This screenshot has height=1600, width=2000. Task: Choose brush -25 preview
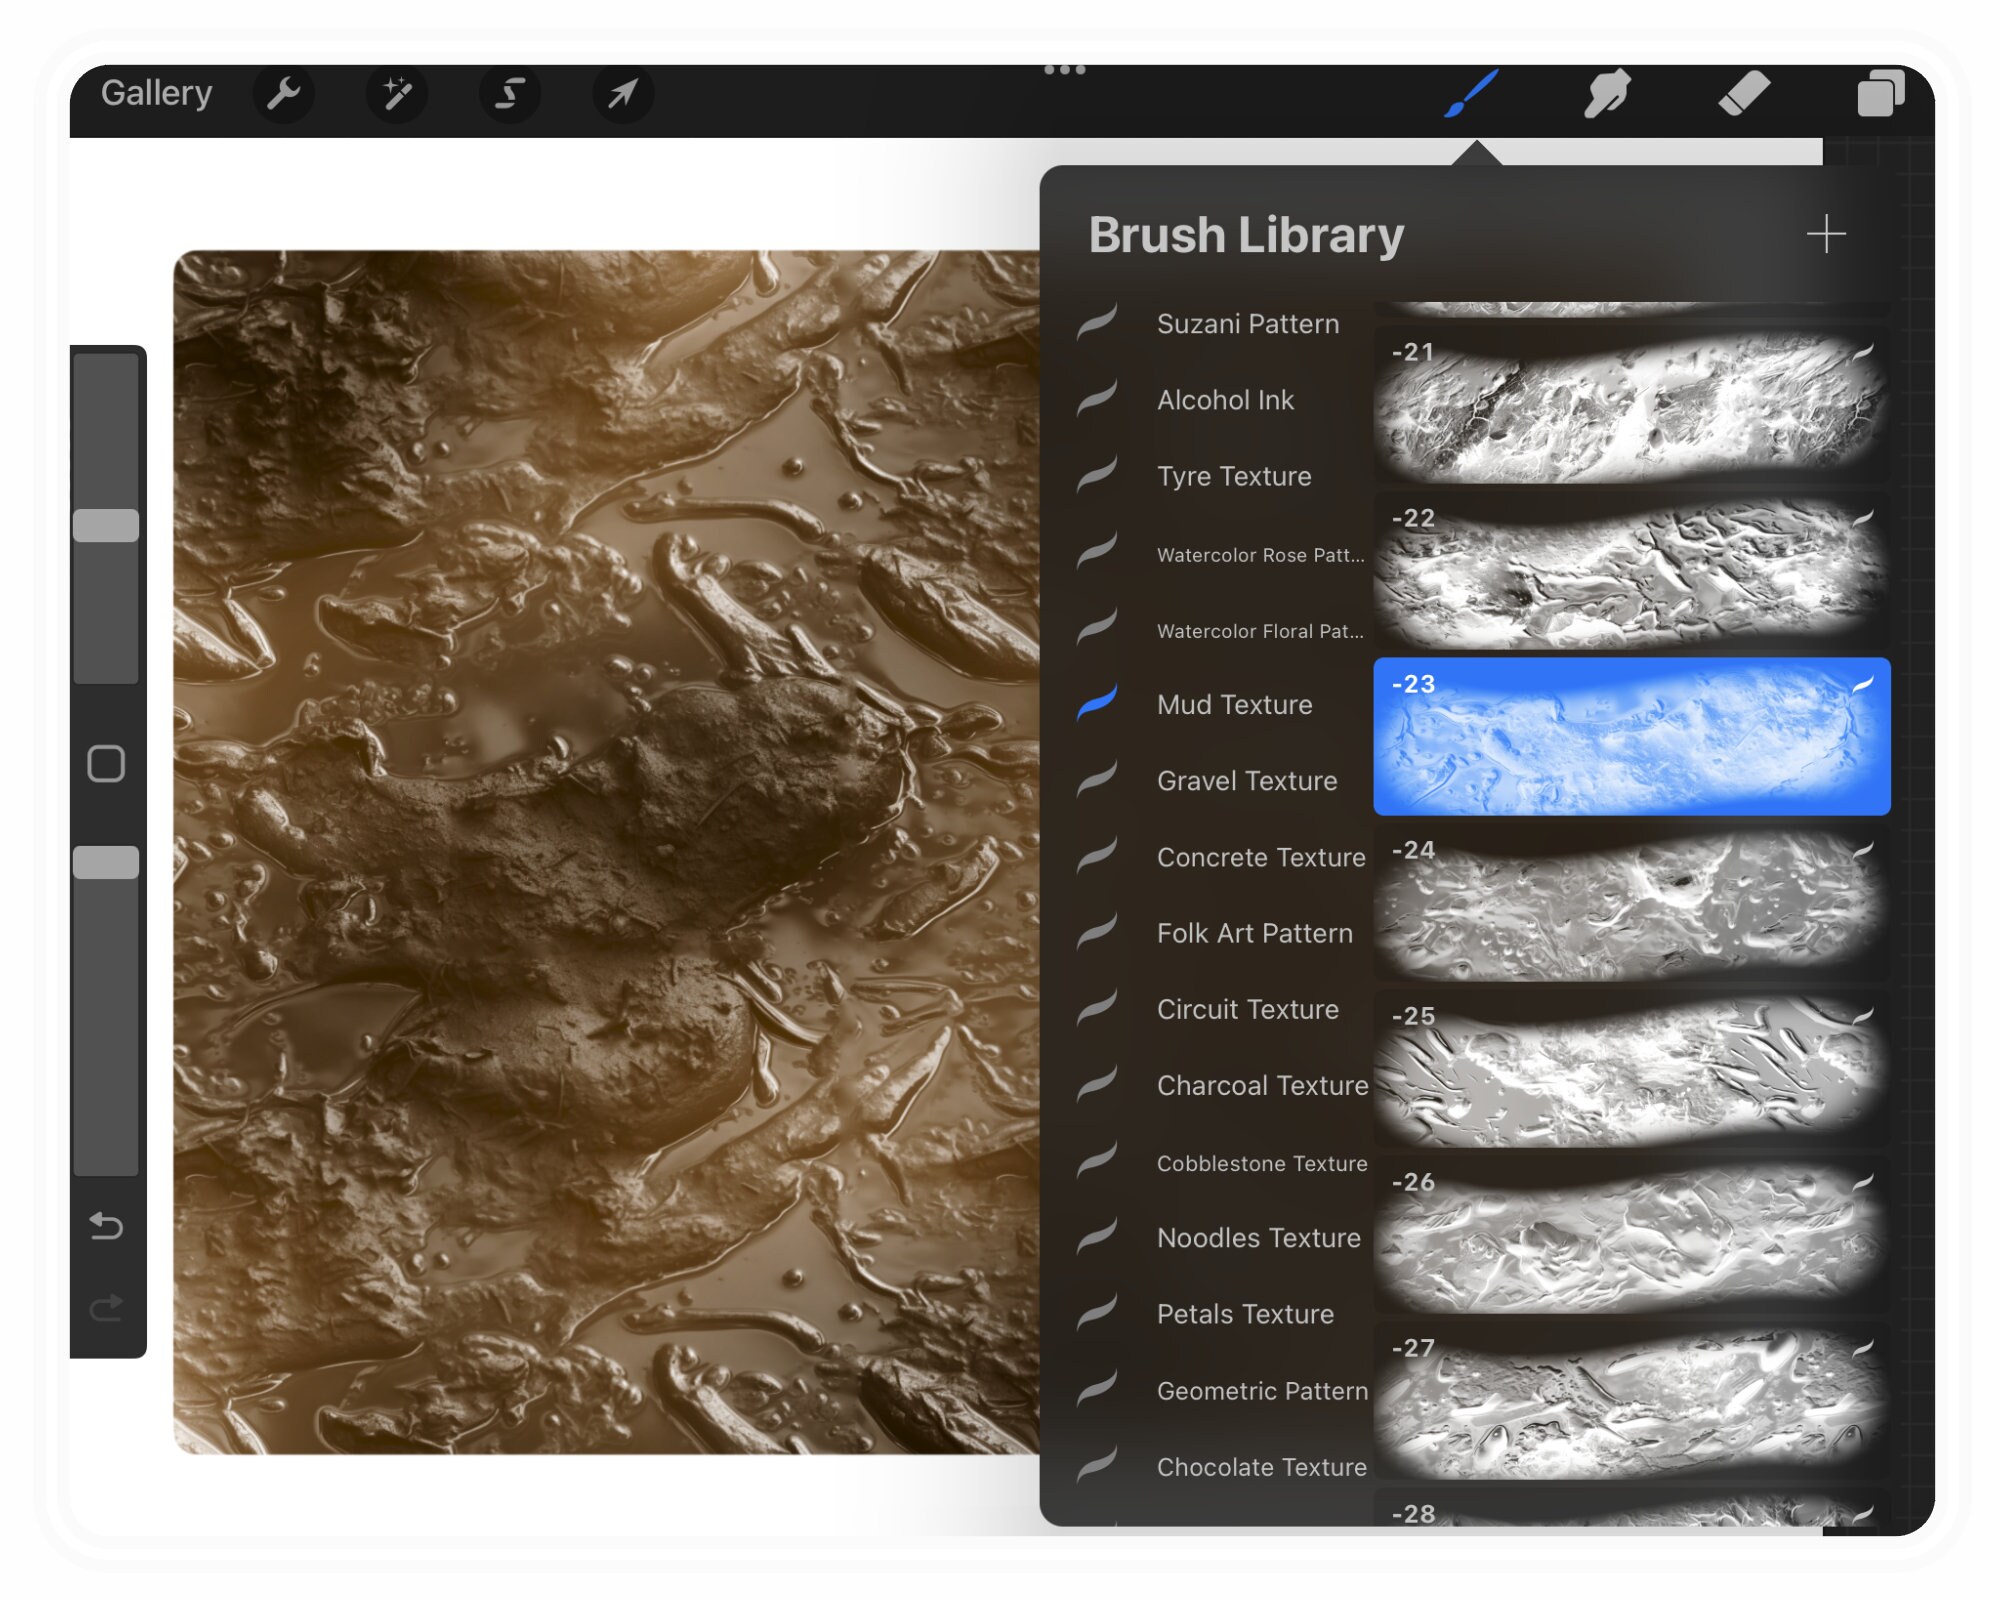1631,1068
